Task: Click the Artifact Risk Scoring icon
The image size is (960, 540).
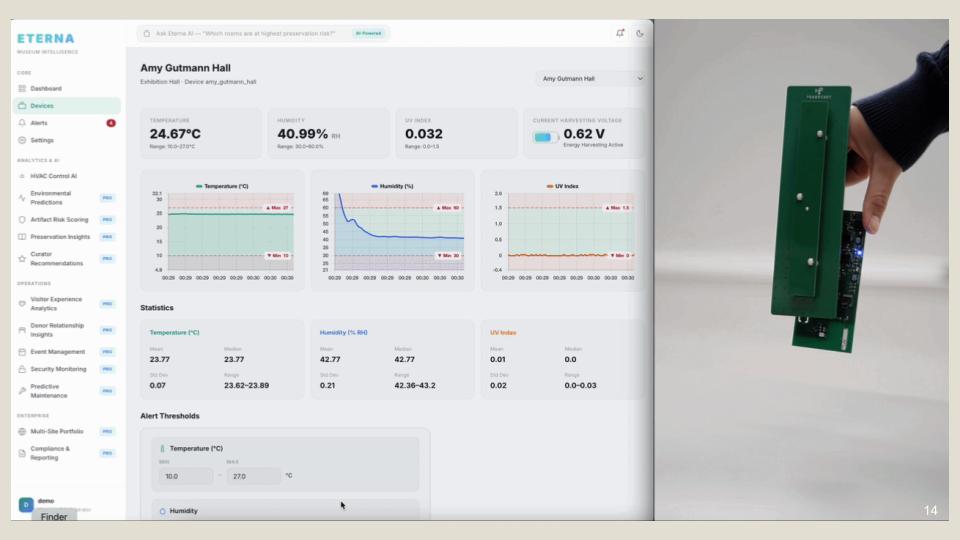Action: (22, 220)
